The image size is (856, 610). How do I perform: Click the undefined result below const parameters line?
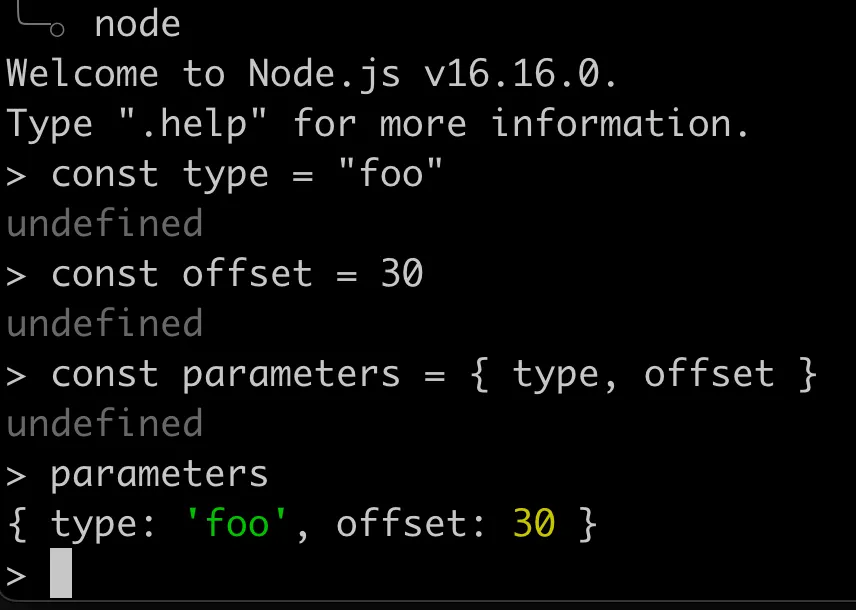tap(105, 424)
